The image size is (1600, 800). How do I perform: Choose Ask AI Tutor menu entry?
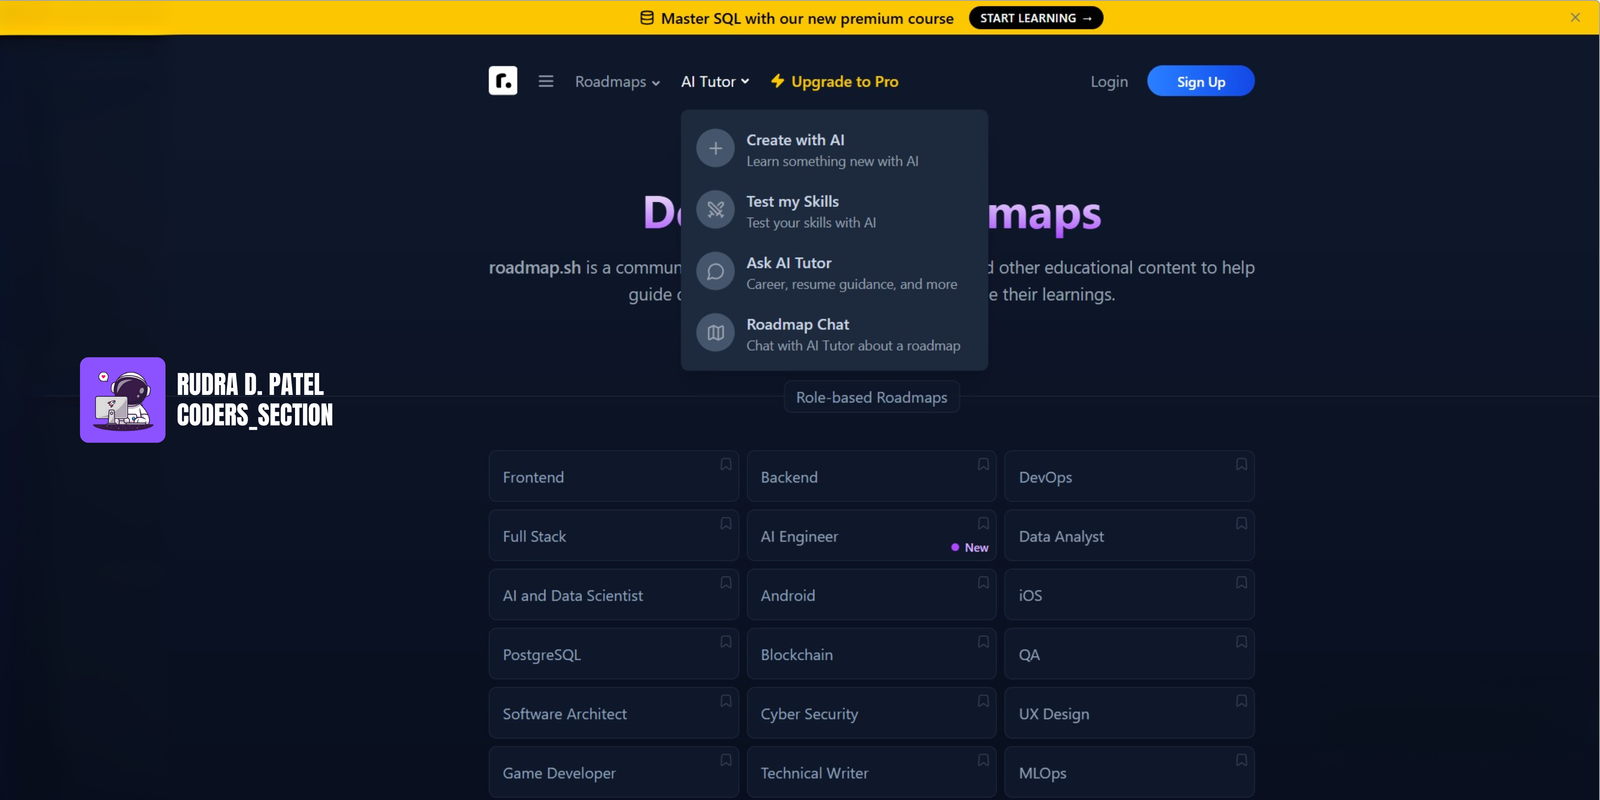click(850, 272)
